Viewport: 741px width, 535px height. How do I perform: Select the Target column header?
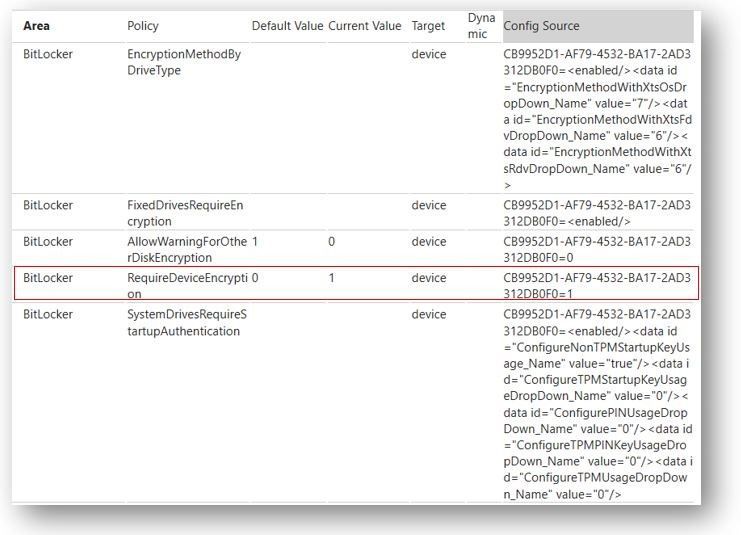pos(428,26)
